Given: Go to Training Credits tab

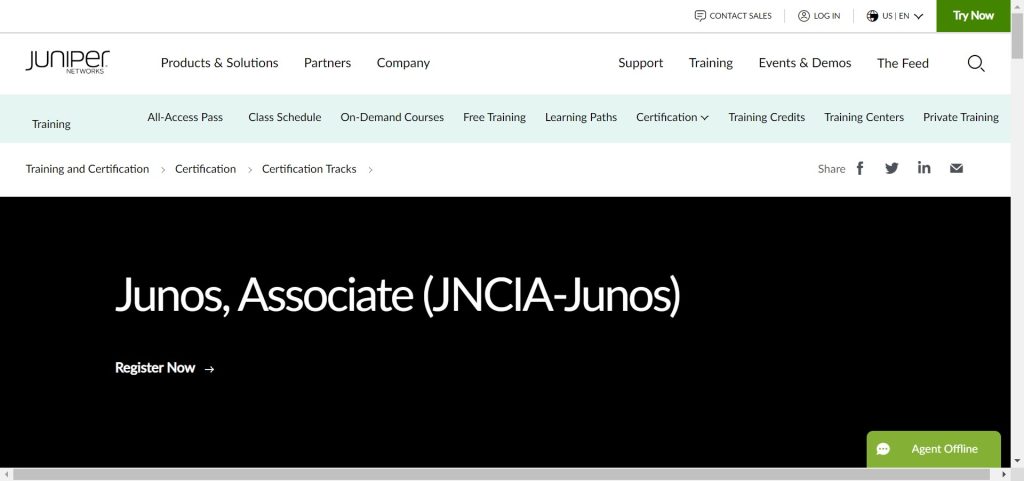Looking at the screenshot, I should coord(767,117).
